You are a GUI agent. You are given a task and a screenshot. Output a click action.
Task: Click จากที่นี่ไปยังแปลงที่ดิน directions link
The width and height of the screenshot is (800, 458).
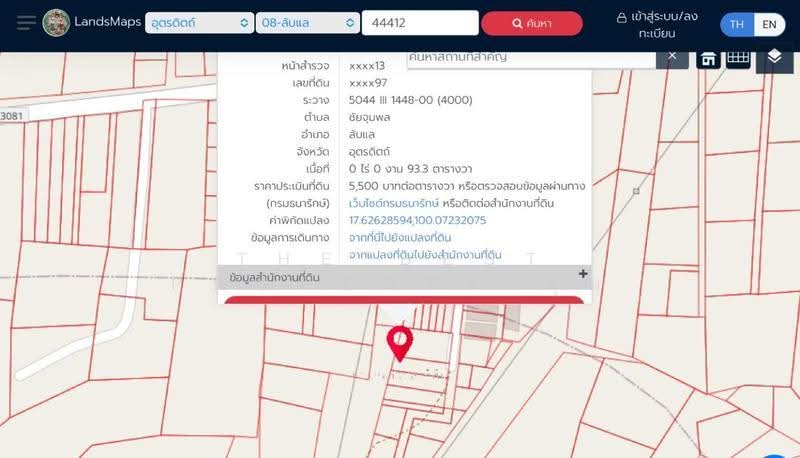tap(400, 237)
